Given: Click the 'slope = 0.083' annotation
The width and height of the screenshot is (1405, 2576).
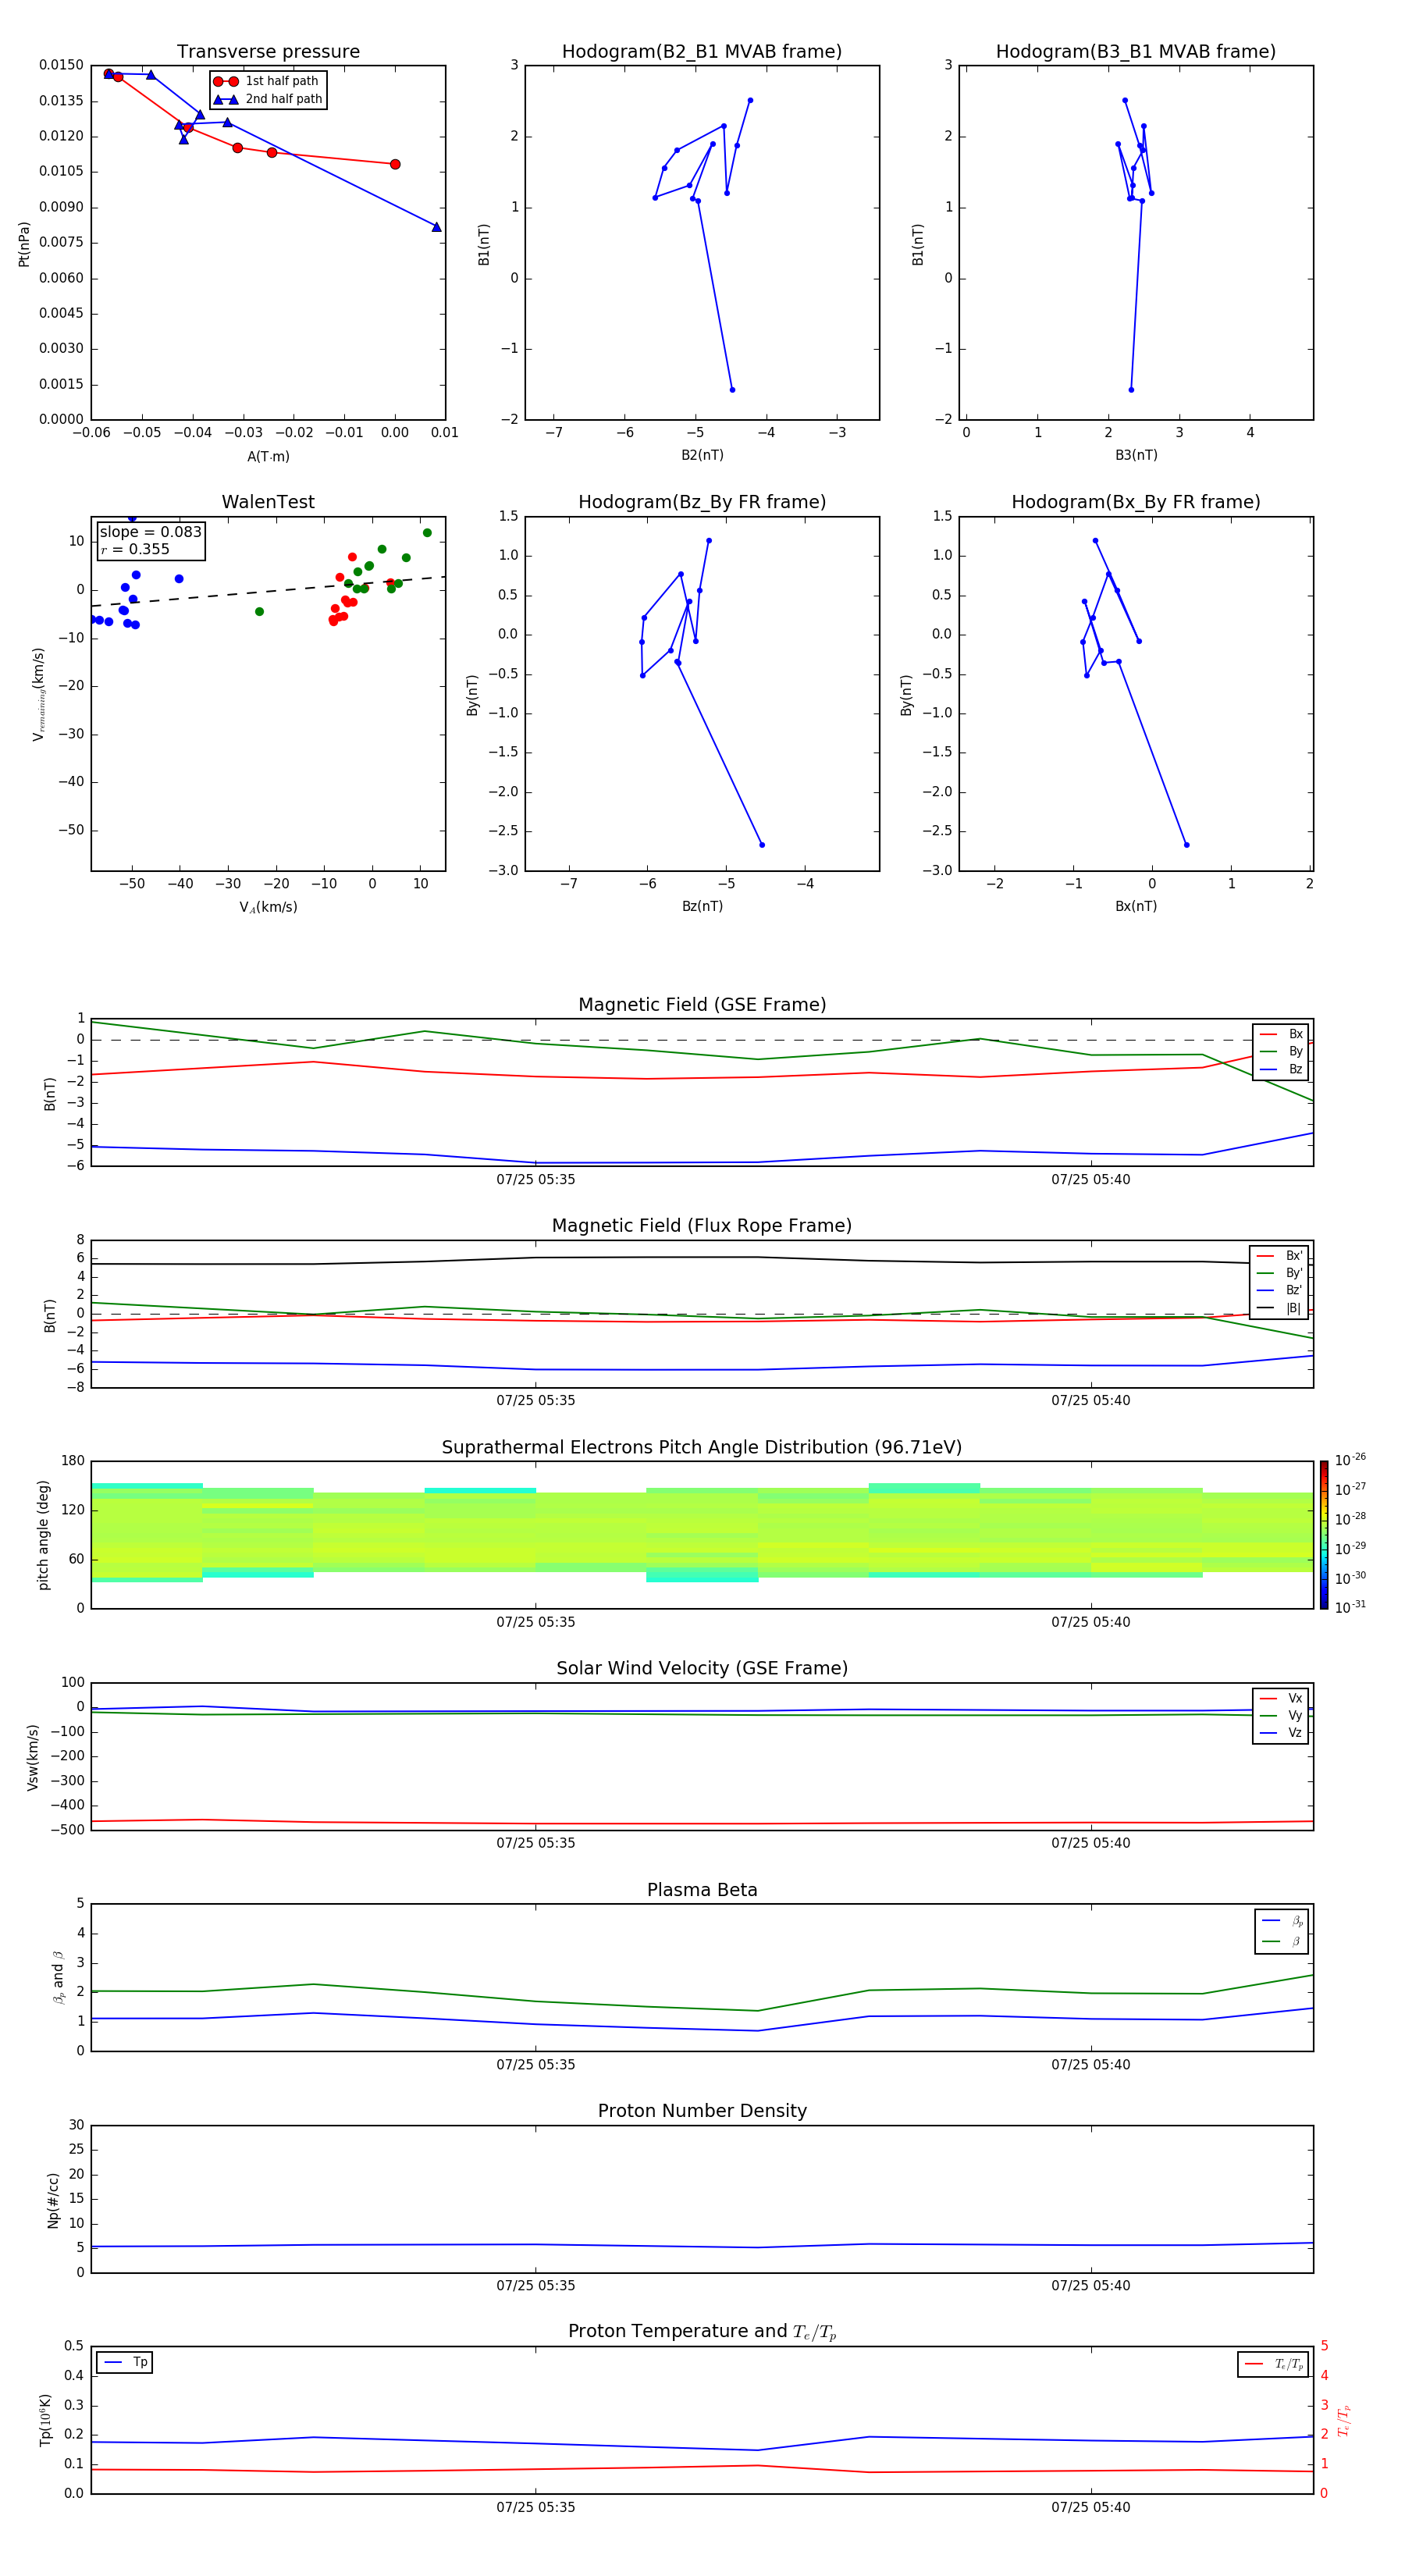Looking at the screenshot, I should point(150,532).
